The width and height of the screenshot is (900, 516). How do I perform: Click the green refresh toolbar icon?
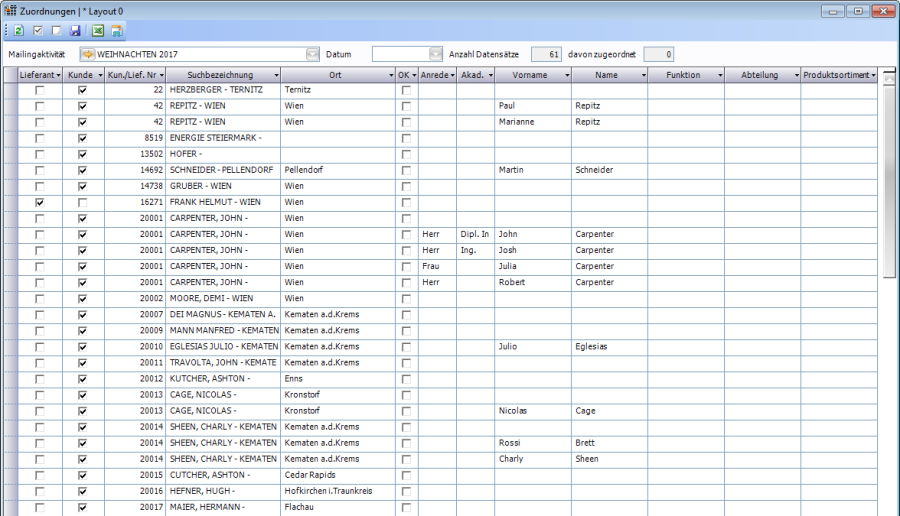19,31
